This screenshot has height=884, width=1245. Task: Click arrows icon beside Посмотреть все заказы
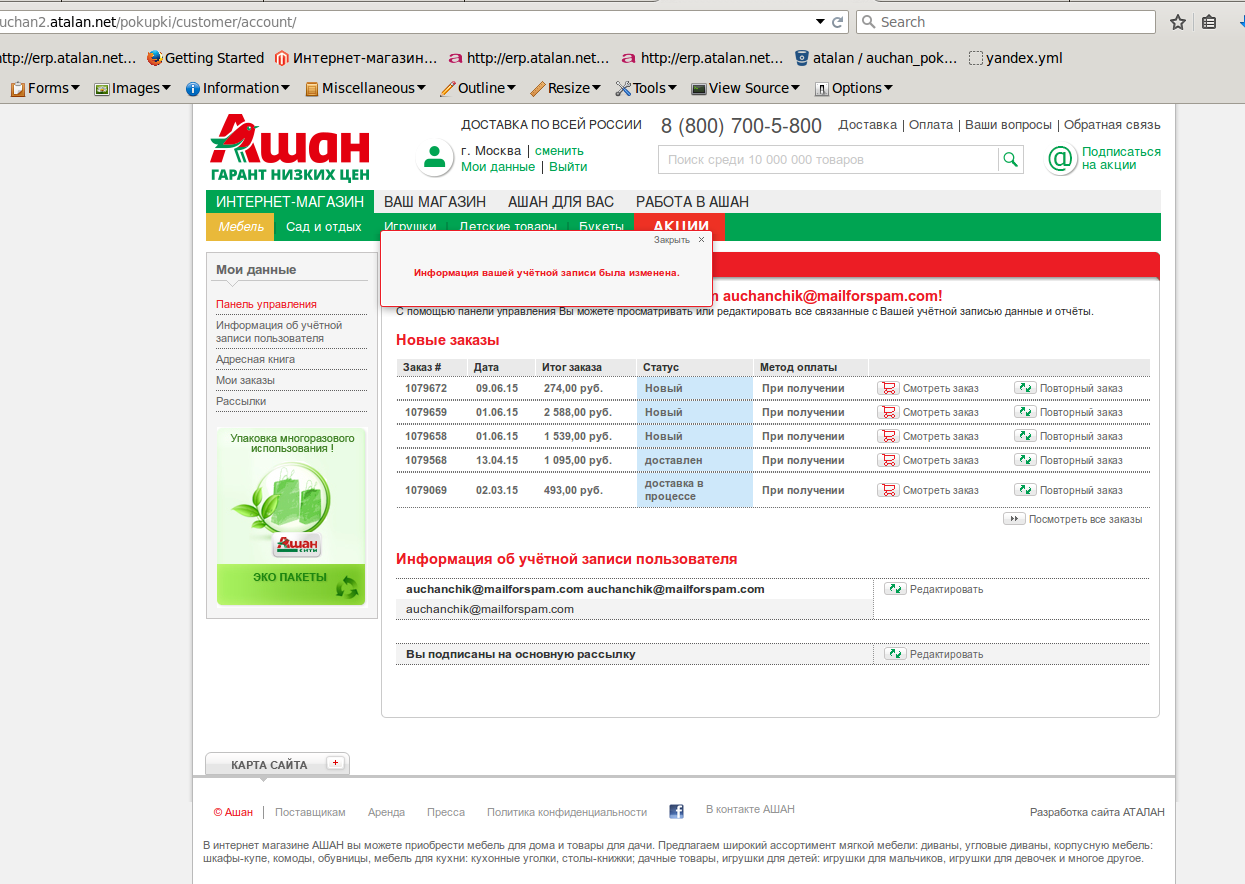1014,519
